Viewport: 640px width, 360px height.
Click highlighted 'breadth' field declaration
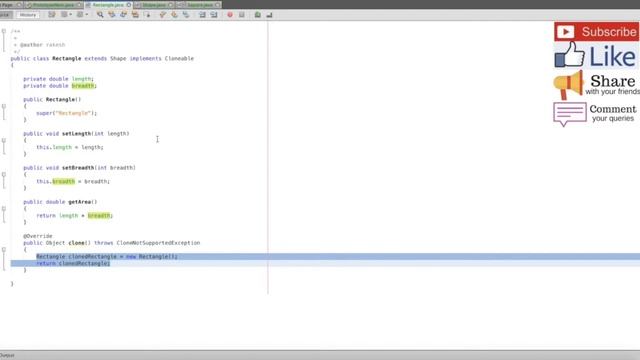(x=83, y=86)
